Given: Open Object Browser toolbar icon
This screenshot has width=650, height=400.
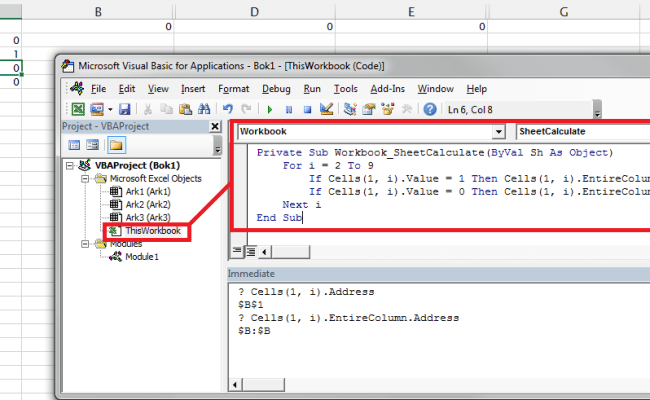Looking at the screenshot, I should (388, 109).
